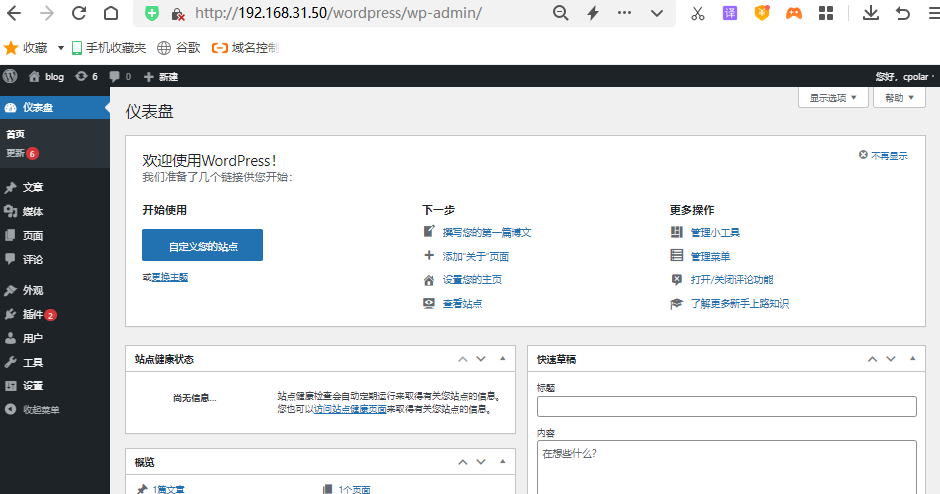Image resolution: width=940 pixels, height=494 pixels.
Task: Click 查看站点 link
Action: click(x=462, y=303)
